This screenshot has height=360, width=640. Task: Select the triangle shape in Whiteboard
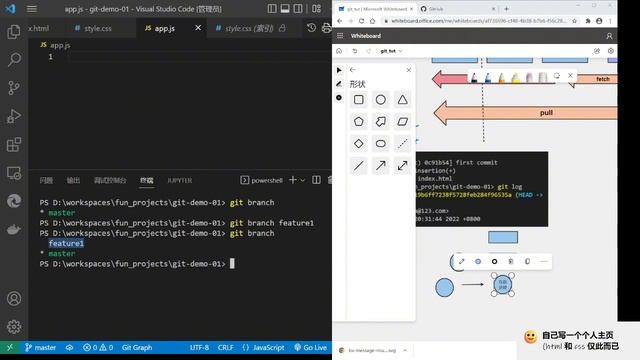(x=403, y=100)
